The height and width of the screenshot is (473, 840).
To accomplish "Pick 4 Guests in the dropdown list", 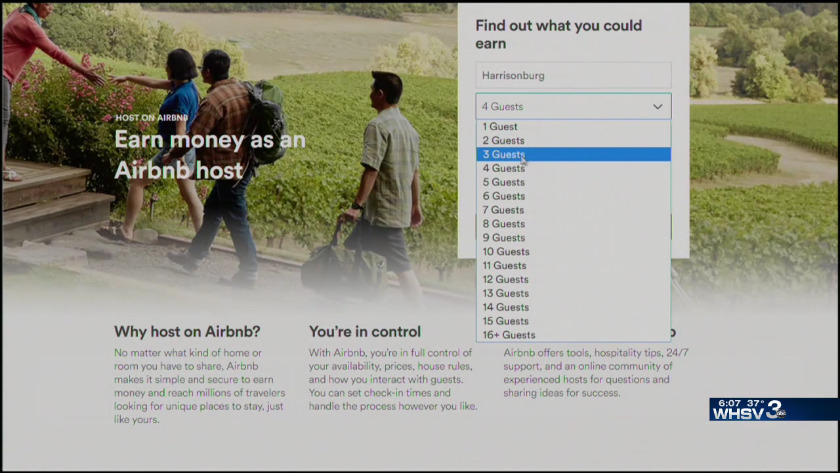I will (x=503, y=169).
